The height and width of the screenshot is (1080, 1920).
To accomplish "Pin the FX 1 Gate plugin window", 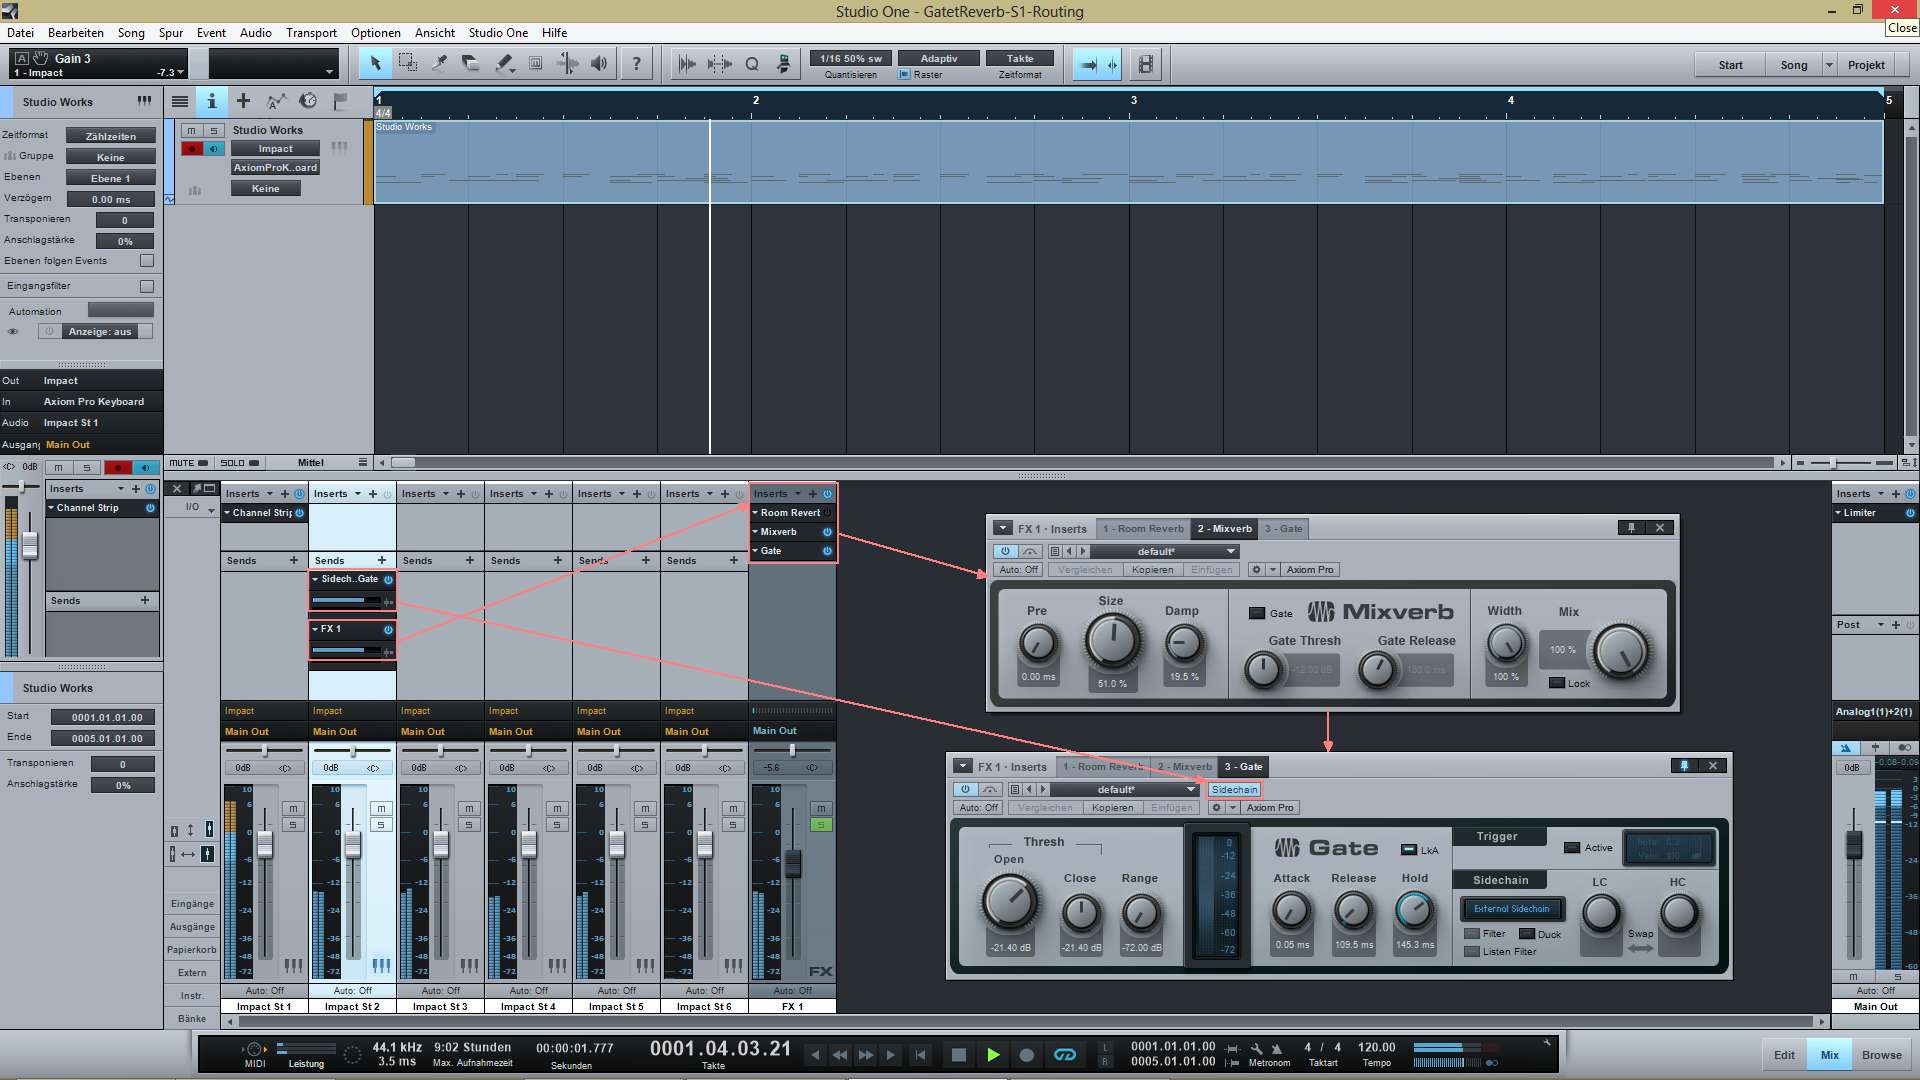I will click(1684, 766).
